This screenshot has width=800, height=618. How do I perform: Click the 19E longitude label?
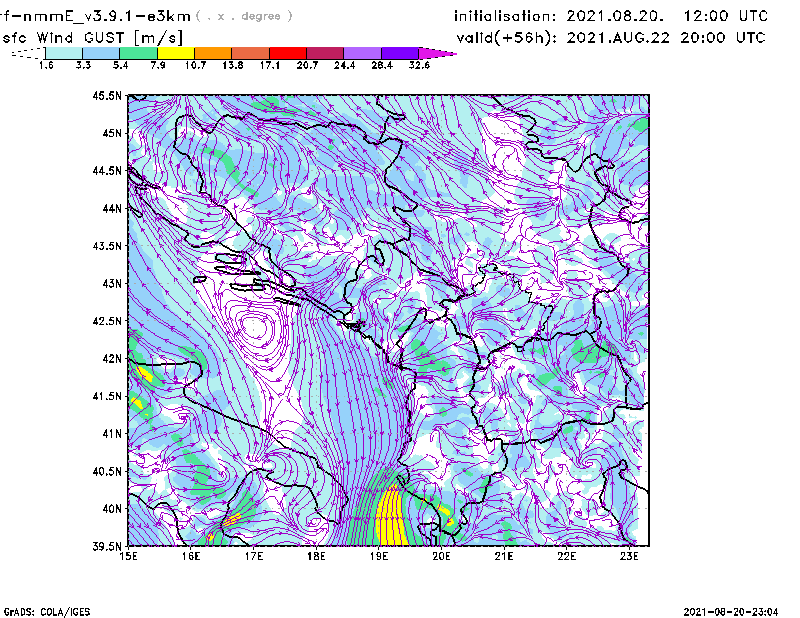379,556
